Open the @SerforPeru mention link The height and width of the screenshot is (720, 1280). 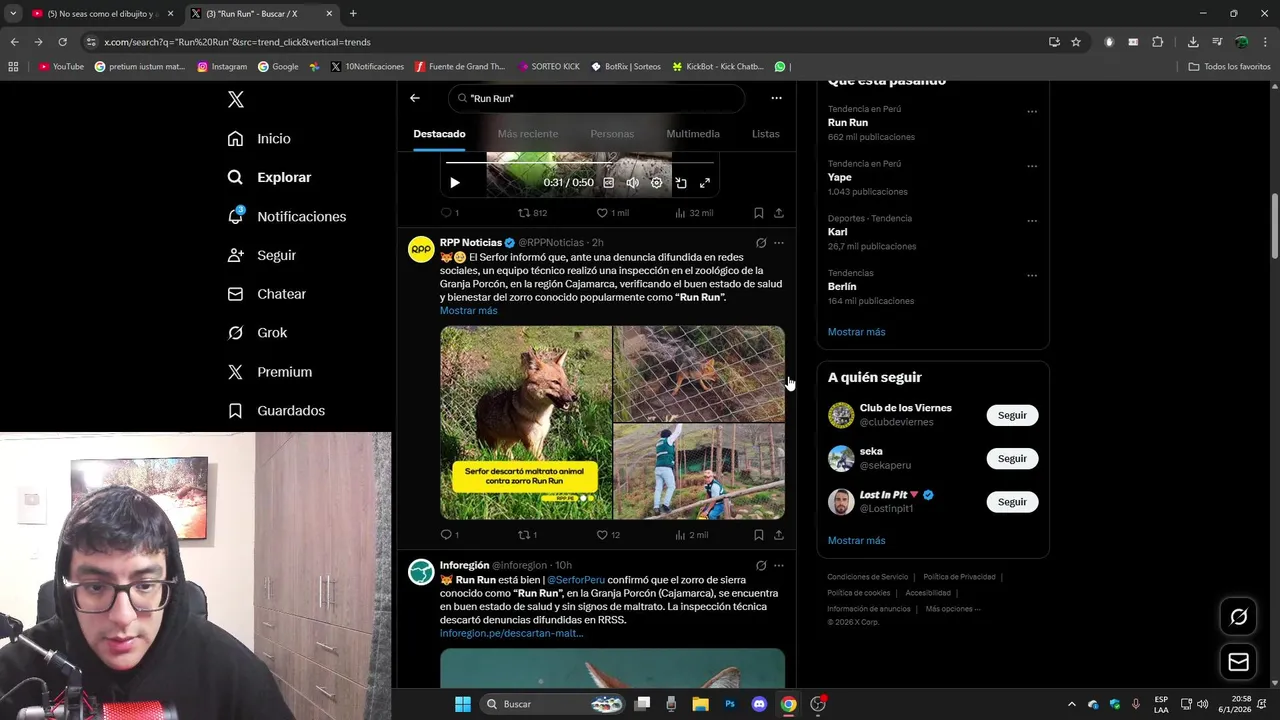click(x=575, y=580)
